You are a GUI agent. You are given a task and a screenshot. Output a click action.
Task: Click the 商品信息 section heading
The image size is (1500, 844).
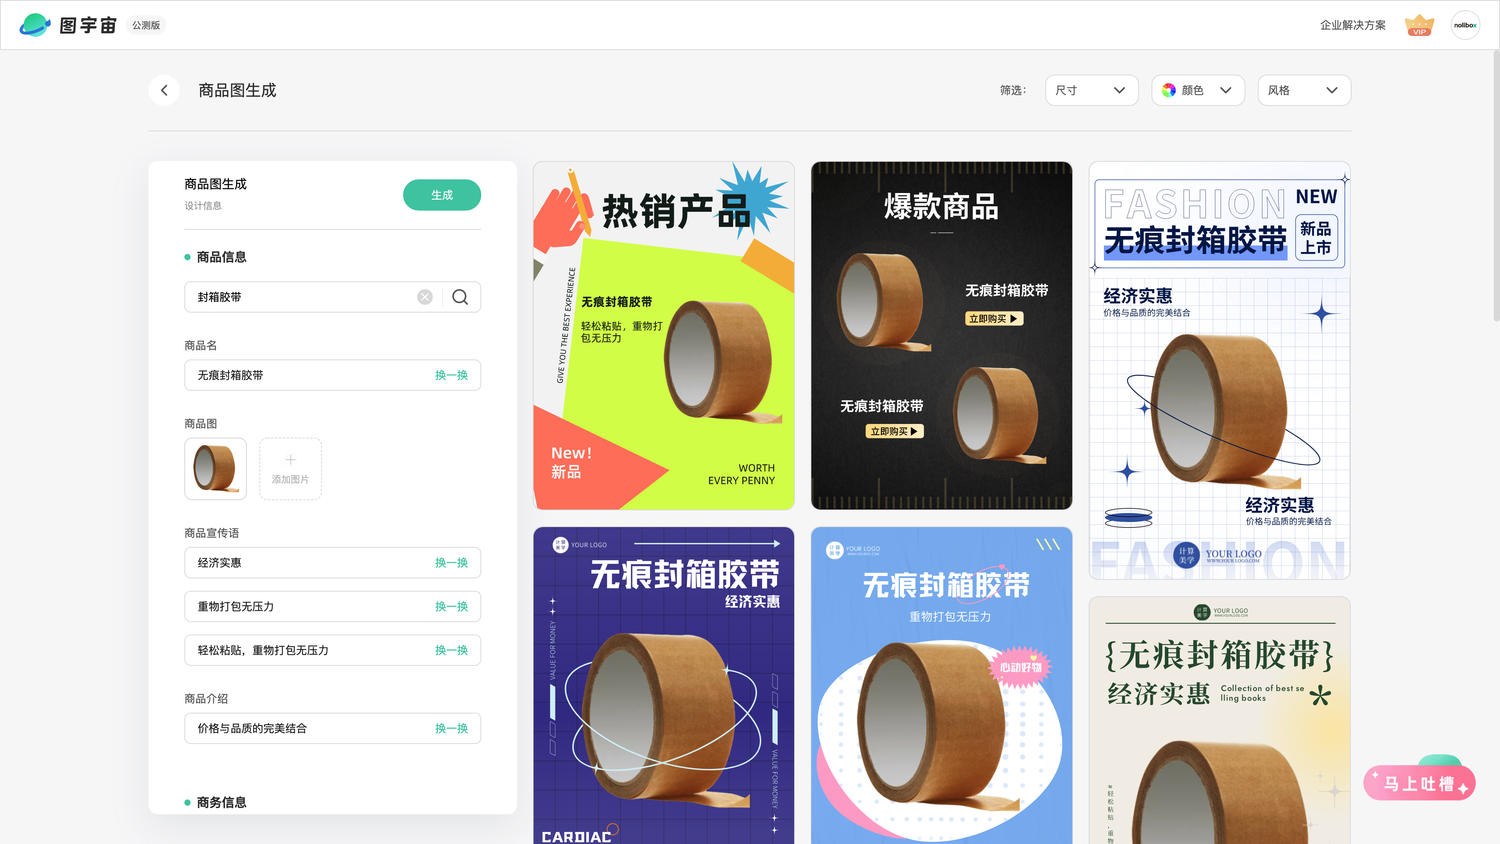221,257
